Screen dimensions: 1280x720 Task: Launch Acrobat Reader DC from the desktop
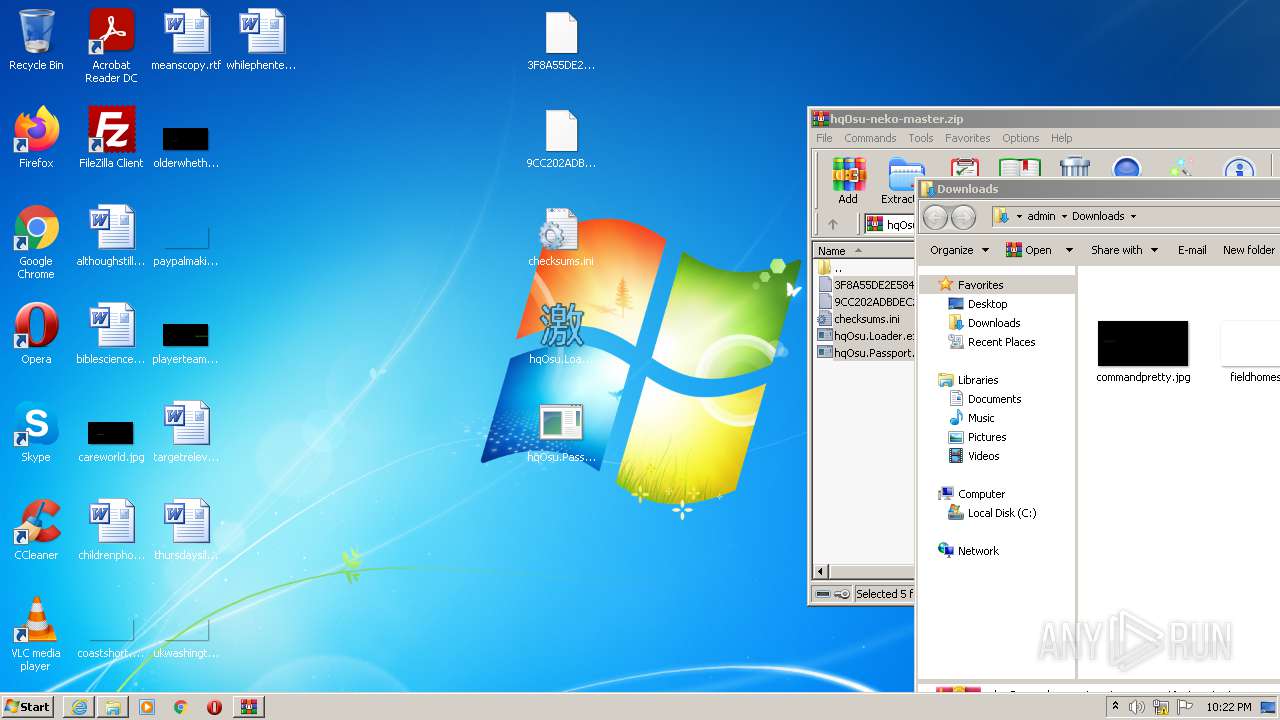(x=111, y=46)
